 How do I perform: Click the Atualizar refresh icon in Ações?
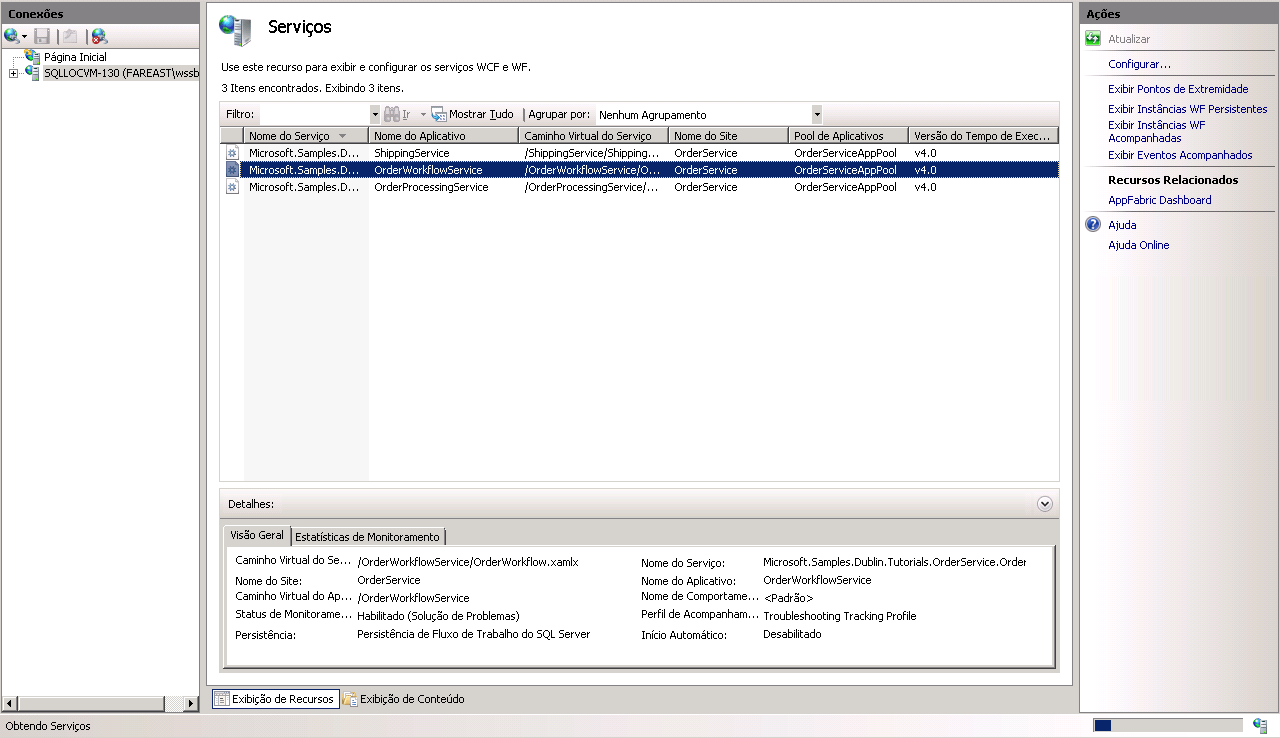(x=1093, y=39)
